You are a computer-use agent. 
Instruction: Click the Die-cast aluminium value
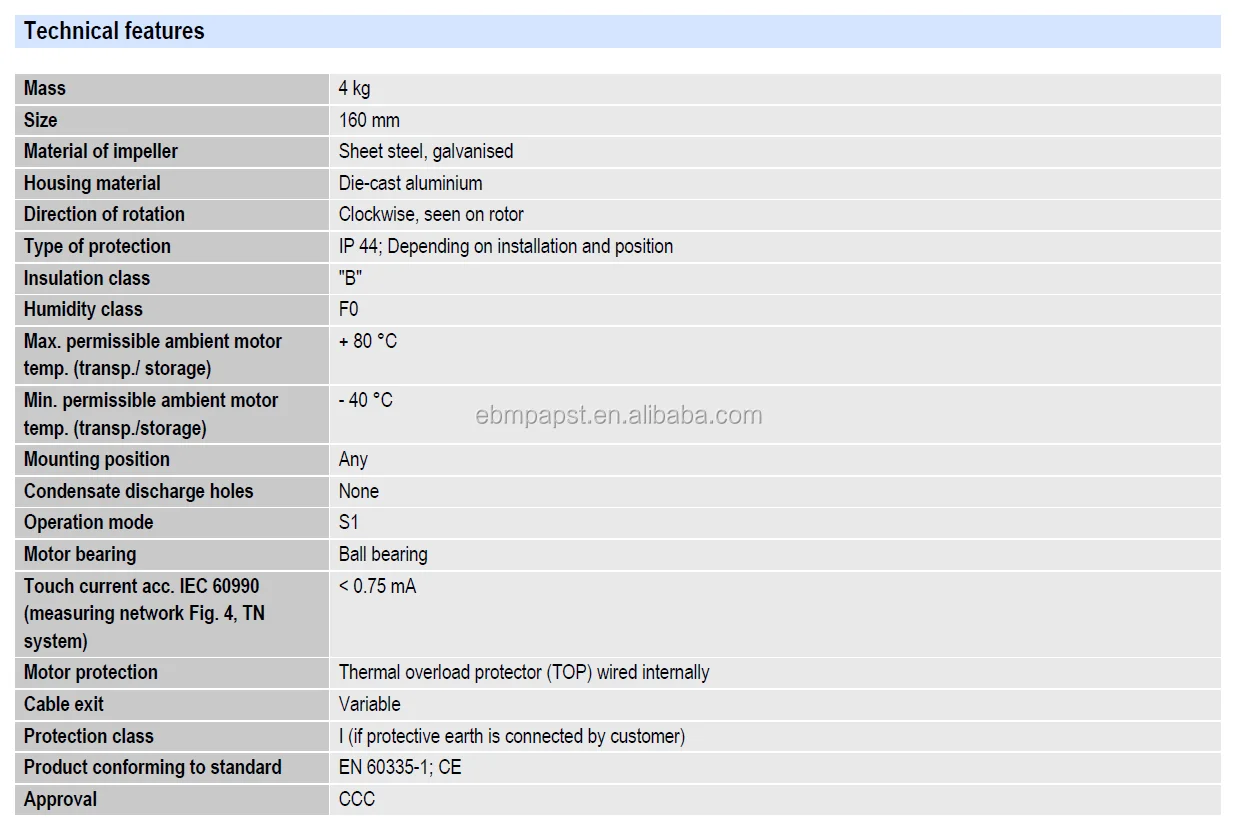[410, 183]
